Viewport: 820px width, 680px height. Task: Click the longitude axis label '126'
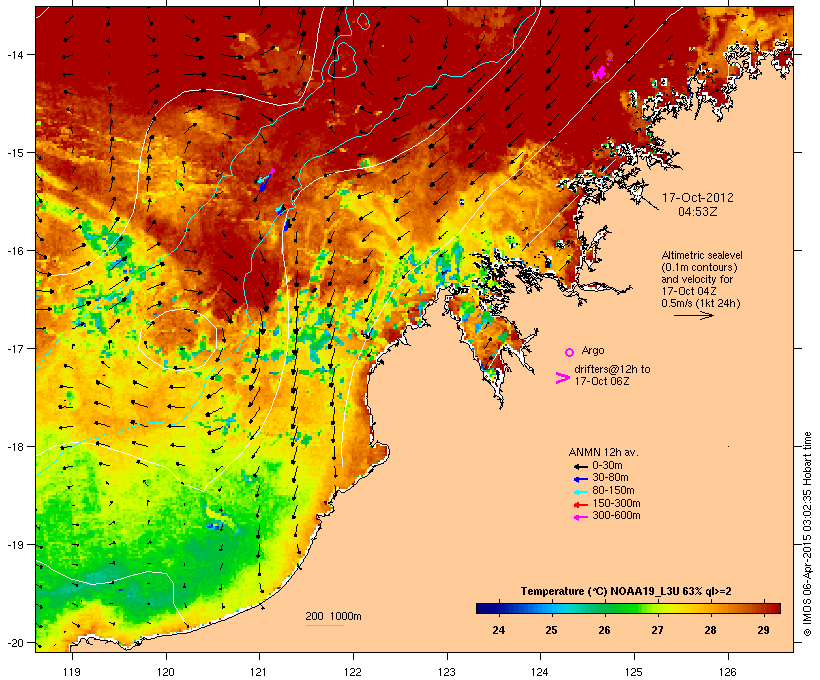point(728,672)
